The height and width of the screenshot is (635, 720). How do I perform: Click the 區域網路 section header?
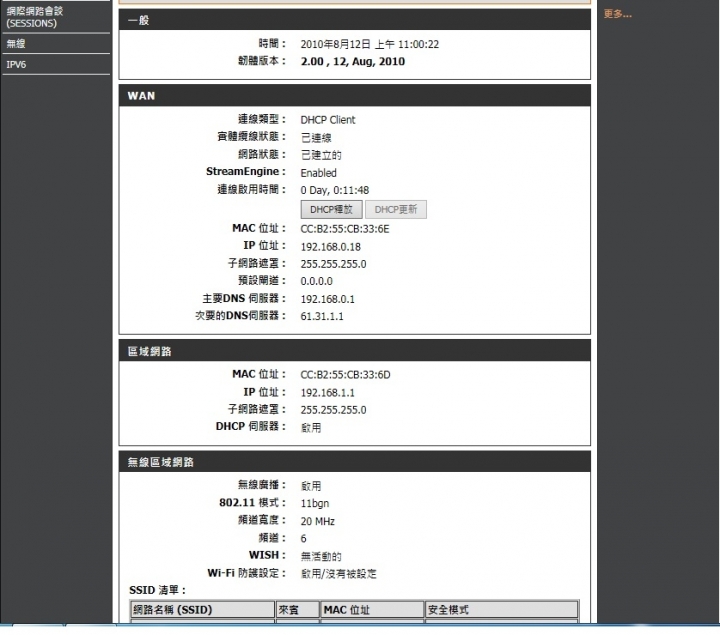pyautogui.click(x=354, y=351)
